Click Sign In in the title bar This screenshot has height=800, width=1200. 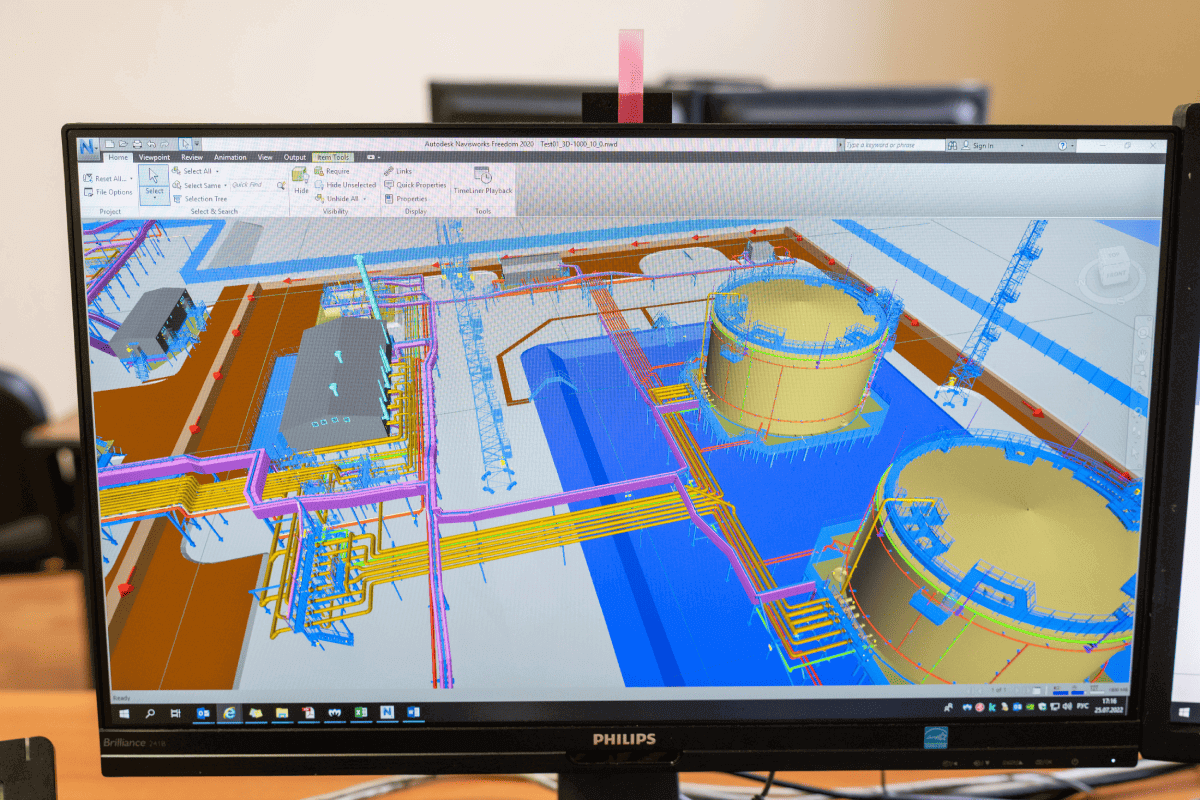tap(983, 146)
